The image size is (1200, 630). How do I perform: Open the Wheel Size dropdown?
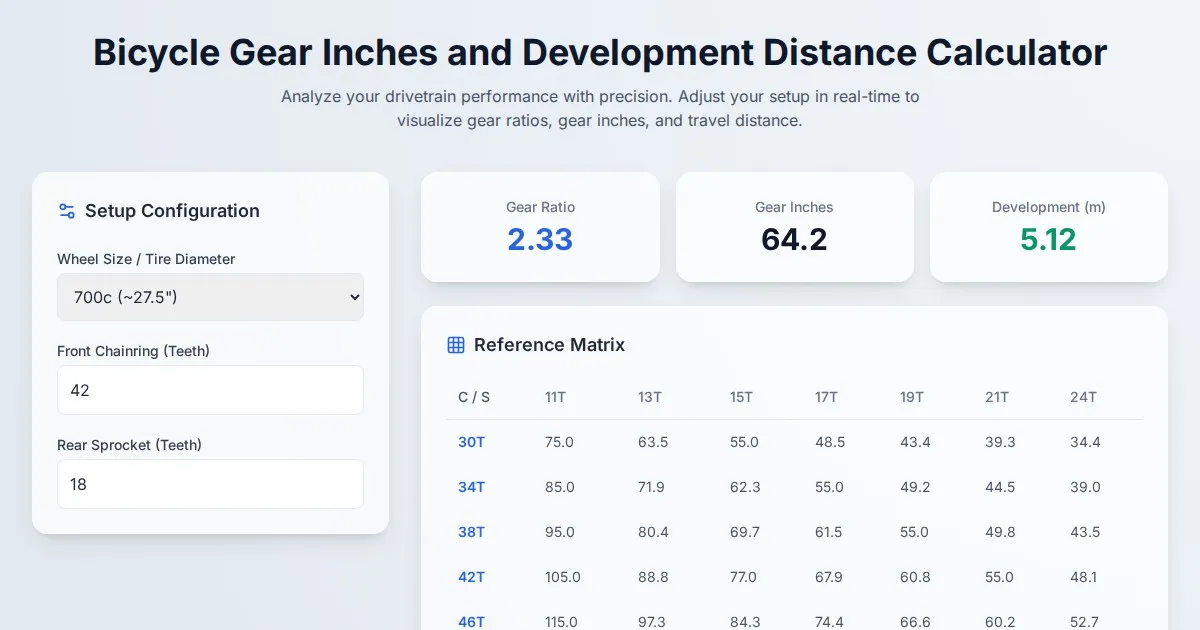(210, 297)
